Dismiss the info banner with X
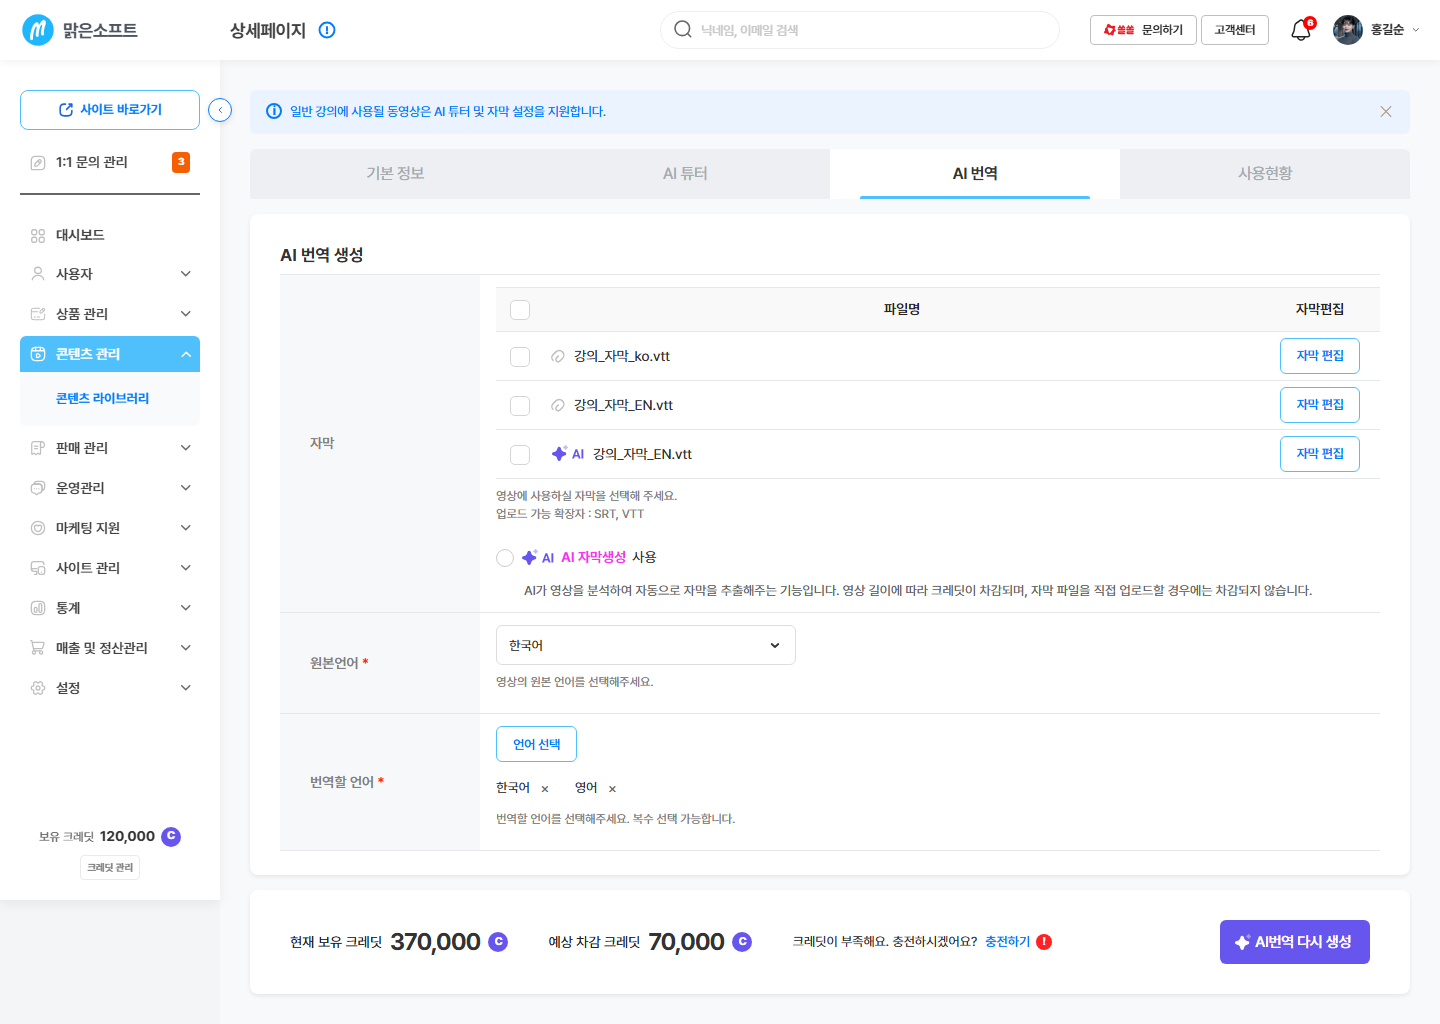 point(1386,111)
